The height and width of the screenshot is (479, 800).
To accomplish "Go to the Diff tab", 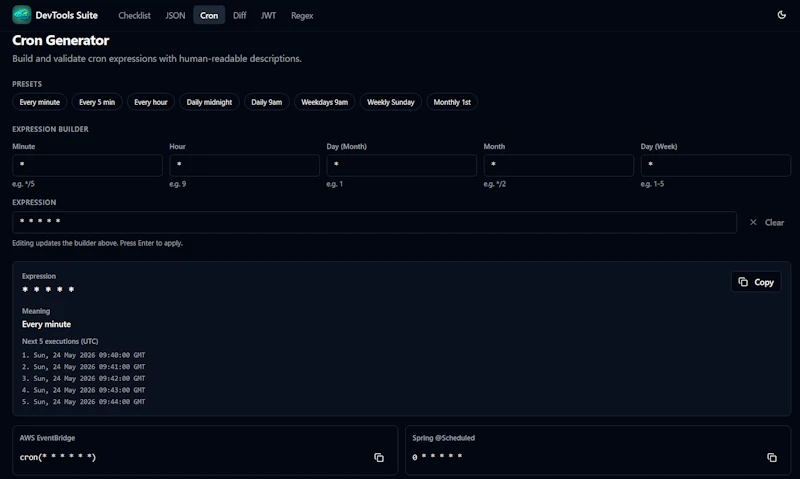I will 239,15.
